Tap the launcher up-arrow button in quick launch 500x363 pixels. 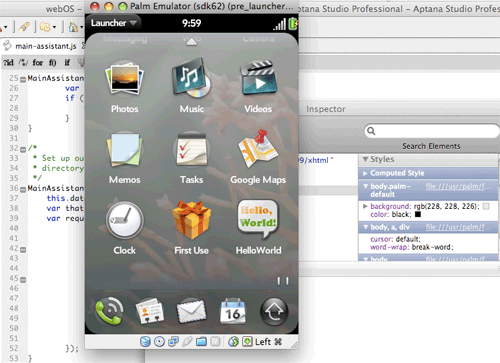coord(274,312)
